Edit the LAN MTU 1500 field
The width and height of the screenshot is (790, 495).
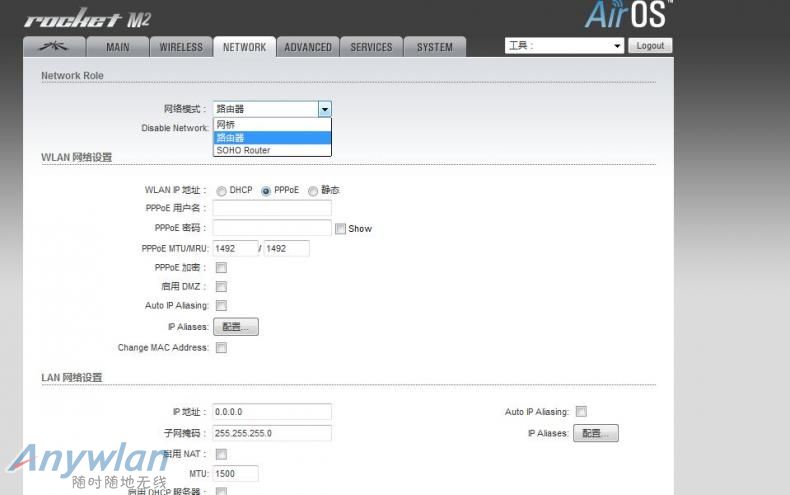[x=235, y=473]
